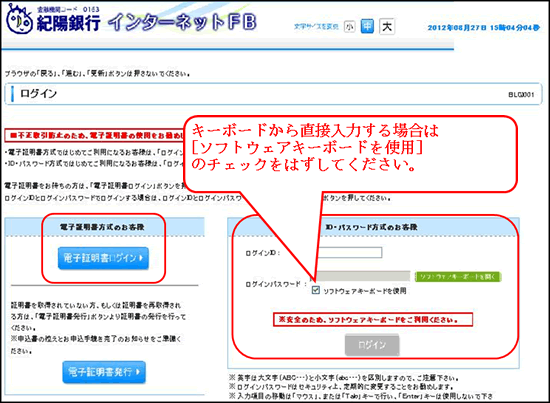The height and width of the screenshot is (403, 550).
Task: Uncheck the ソフトウェアキーボードを使用 checkbox
Action: coord(316,290)
